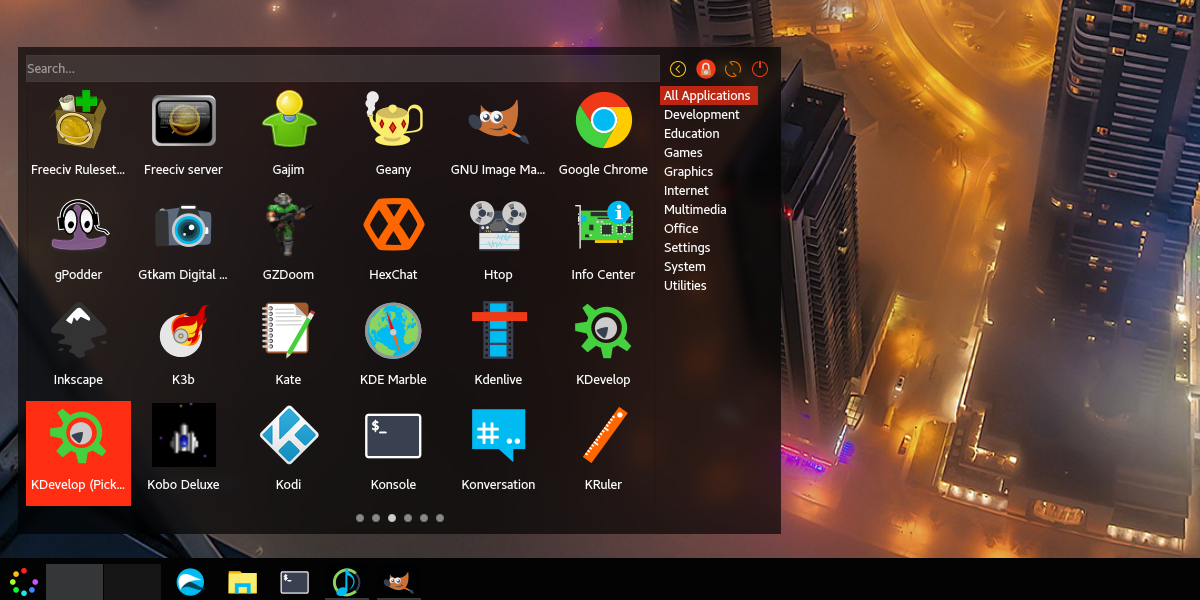Open the Htop system monitor
Image resolution: width=1200 pixels, height=600 pixels.
(x=498, y=225)
